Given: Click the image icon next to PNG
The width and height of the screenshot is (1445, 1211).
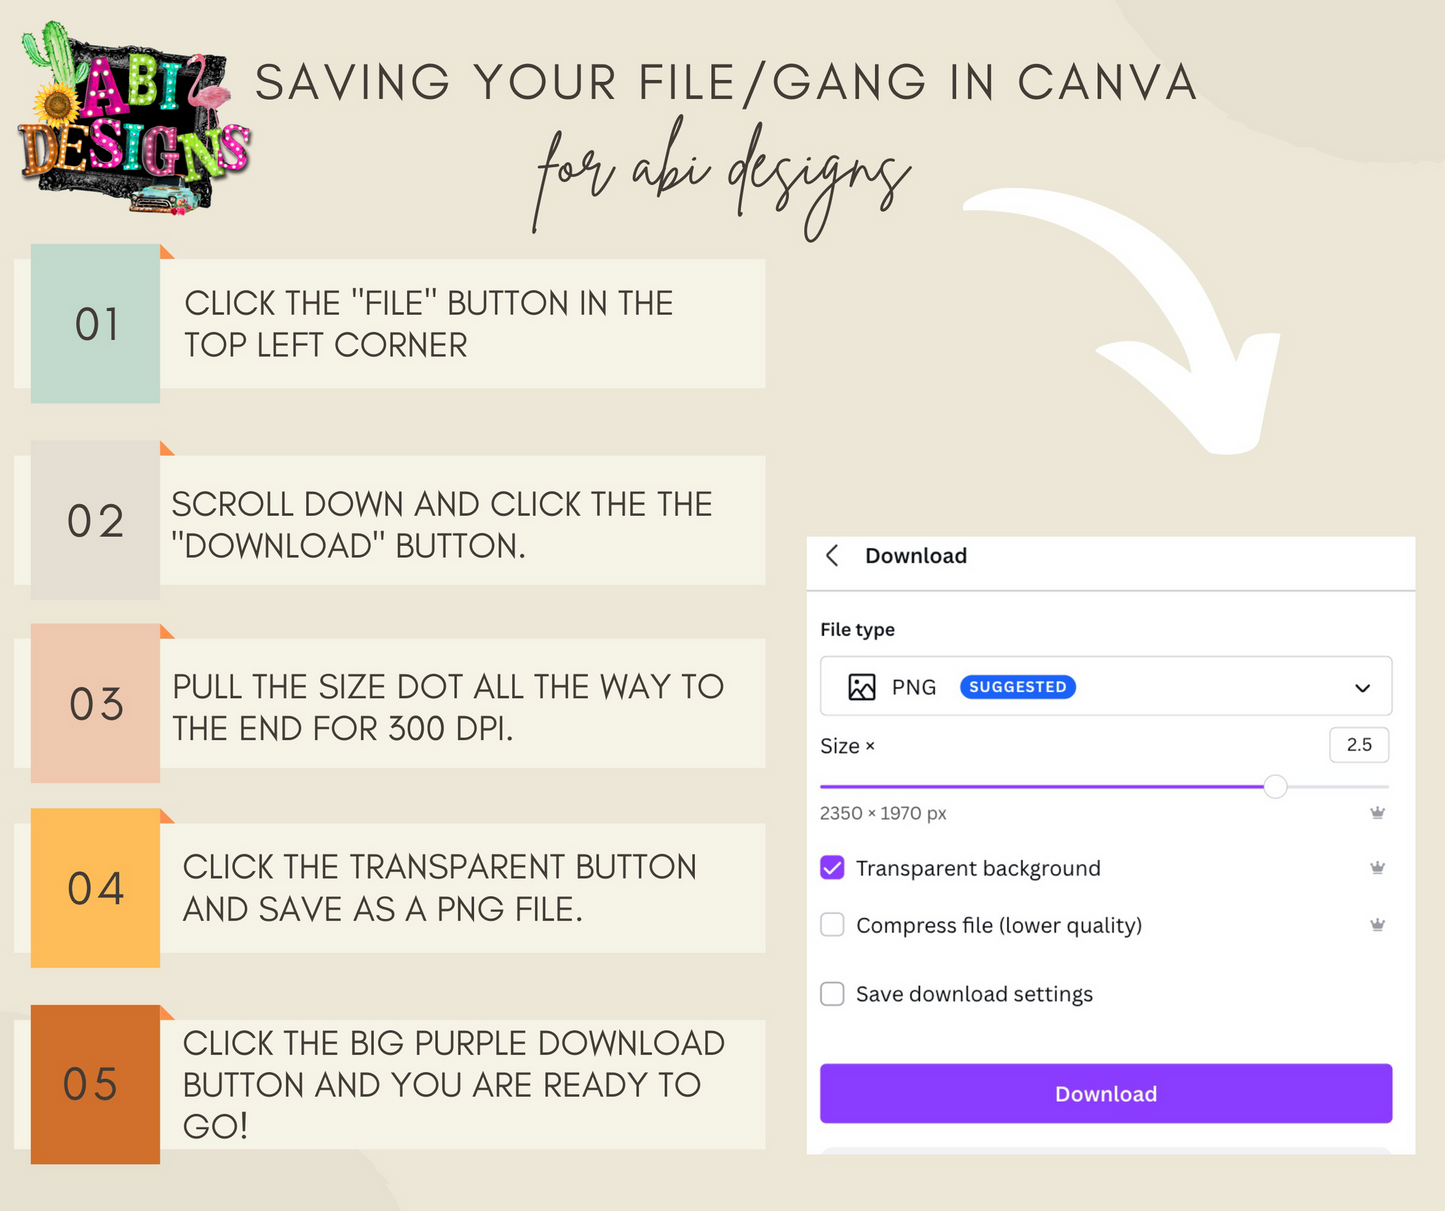Looking at the screenshot, I should [x=861, y=687].
